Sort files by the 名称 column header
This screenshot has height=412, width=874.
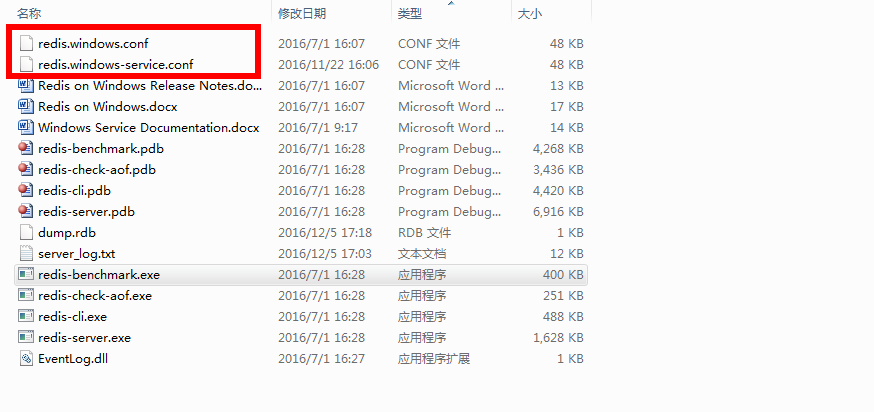(29, 14)
